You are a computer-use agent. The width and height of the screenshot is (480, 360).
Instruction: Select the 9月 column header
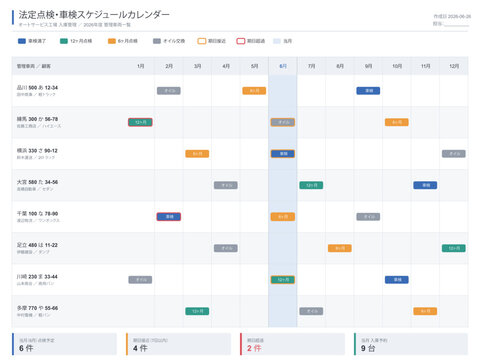tap(368, 66)
